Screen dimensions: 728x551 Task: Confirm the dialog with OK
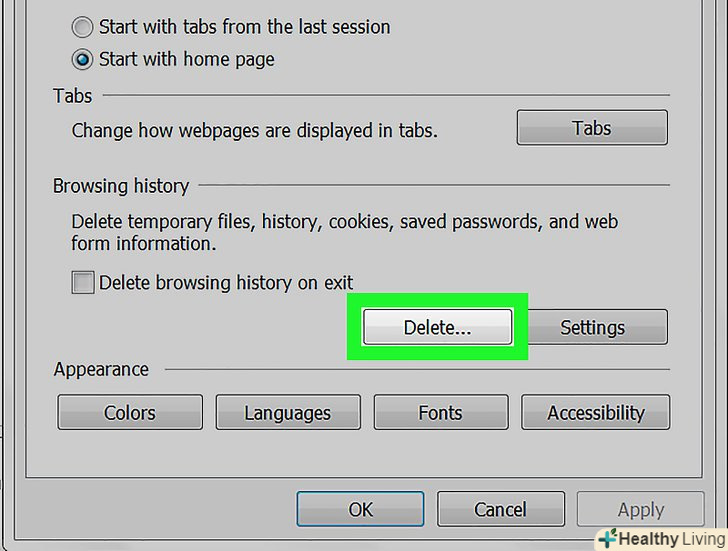pyautogui.click(x=360, y=509)
